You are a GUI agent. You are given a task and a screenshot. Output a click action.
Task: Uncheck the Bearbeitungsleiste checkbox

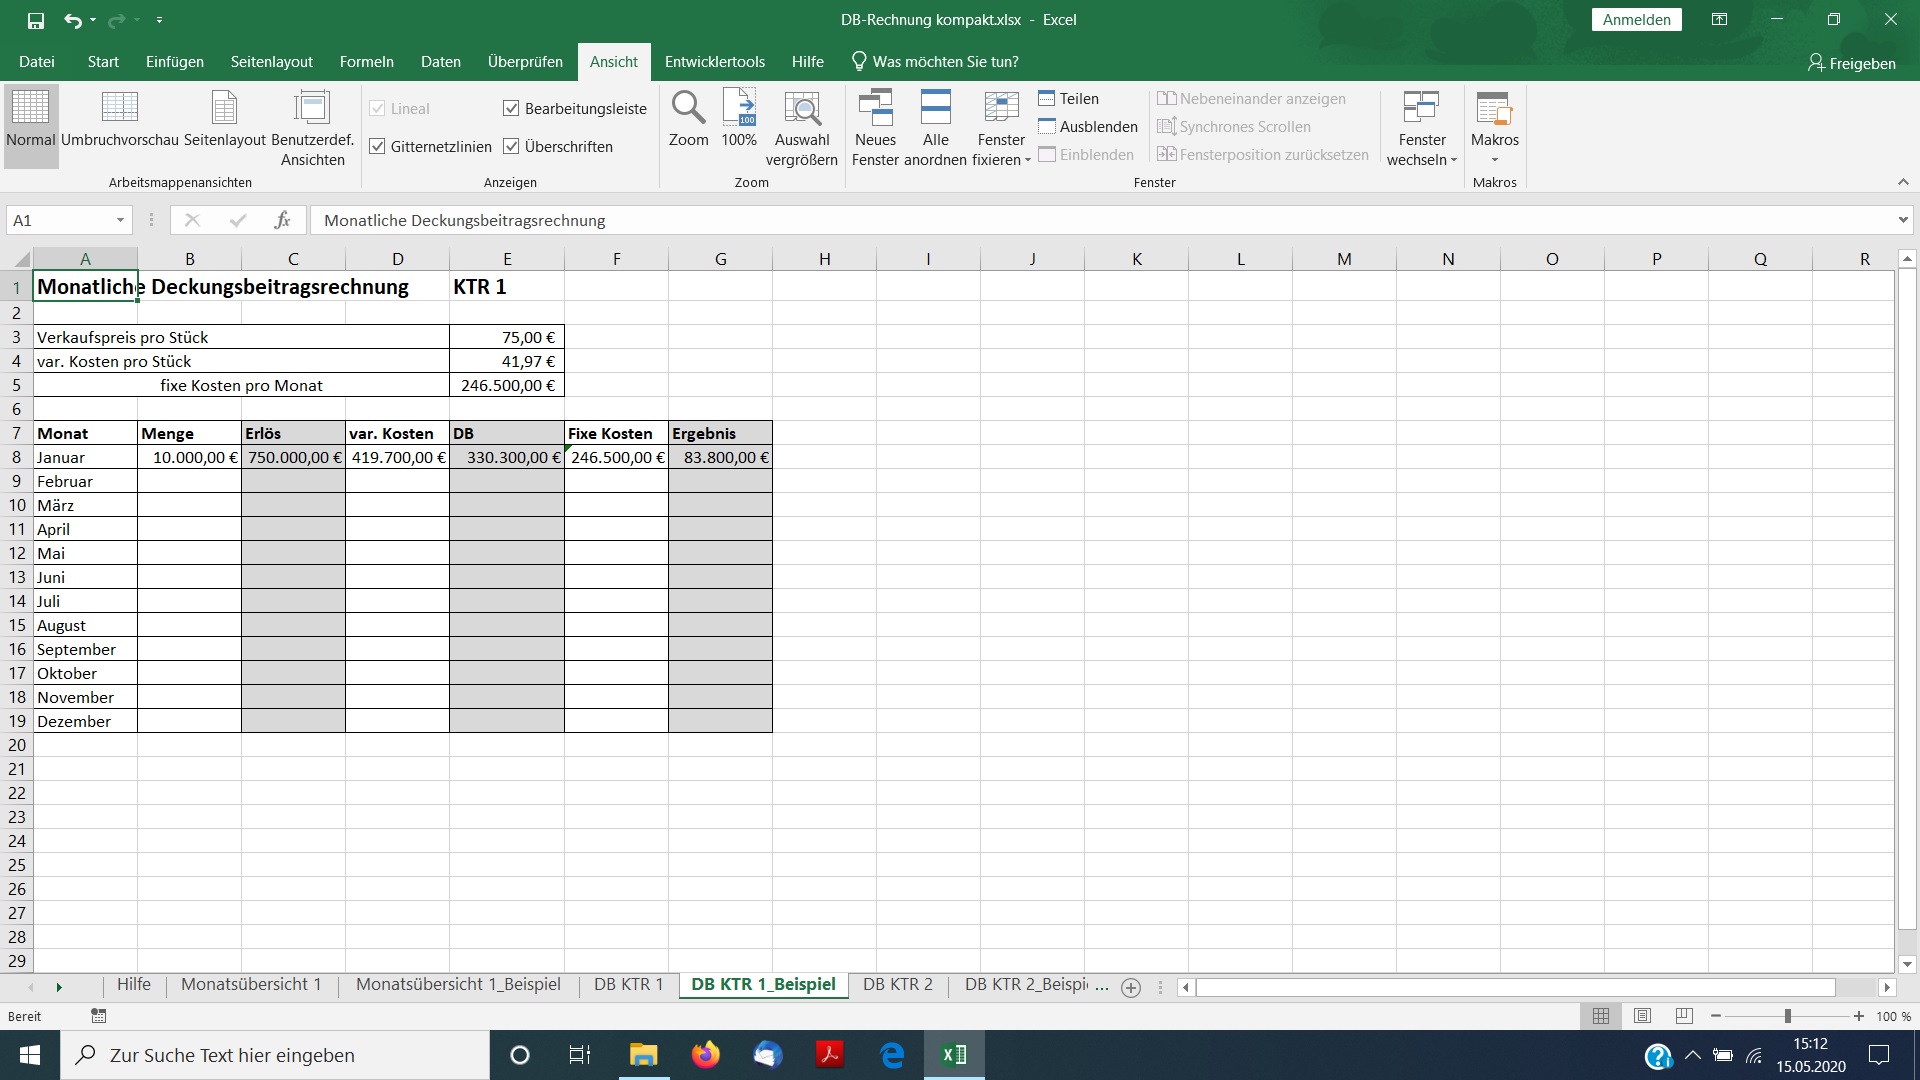point(511,108)
